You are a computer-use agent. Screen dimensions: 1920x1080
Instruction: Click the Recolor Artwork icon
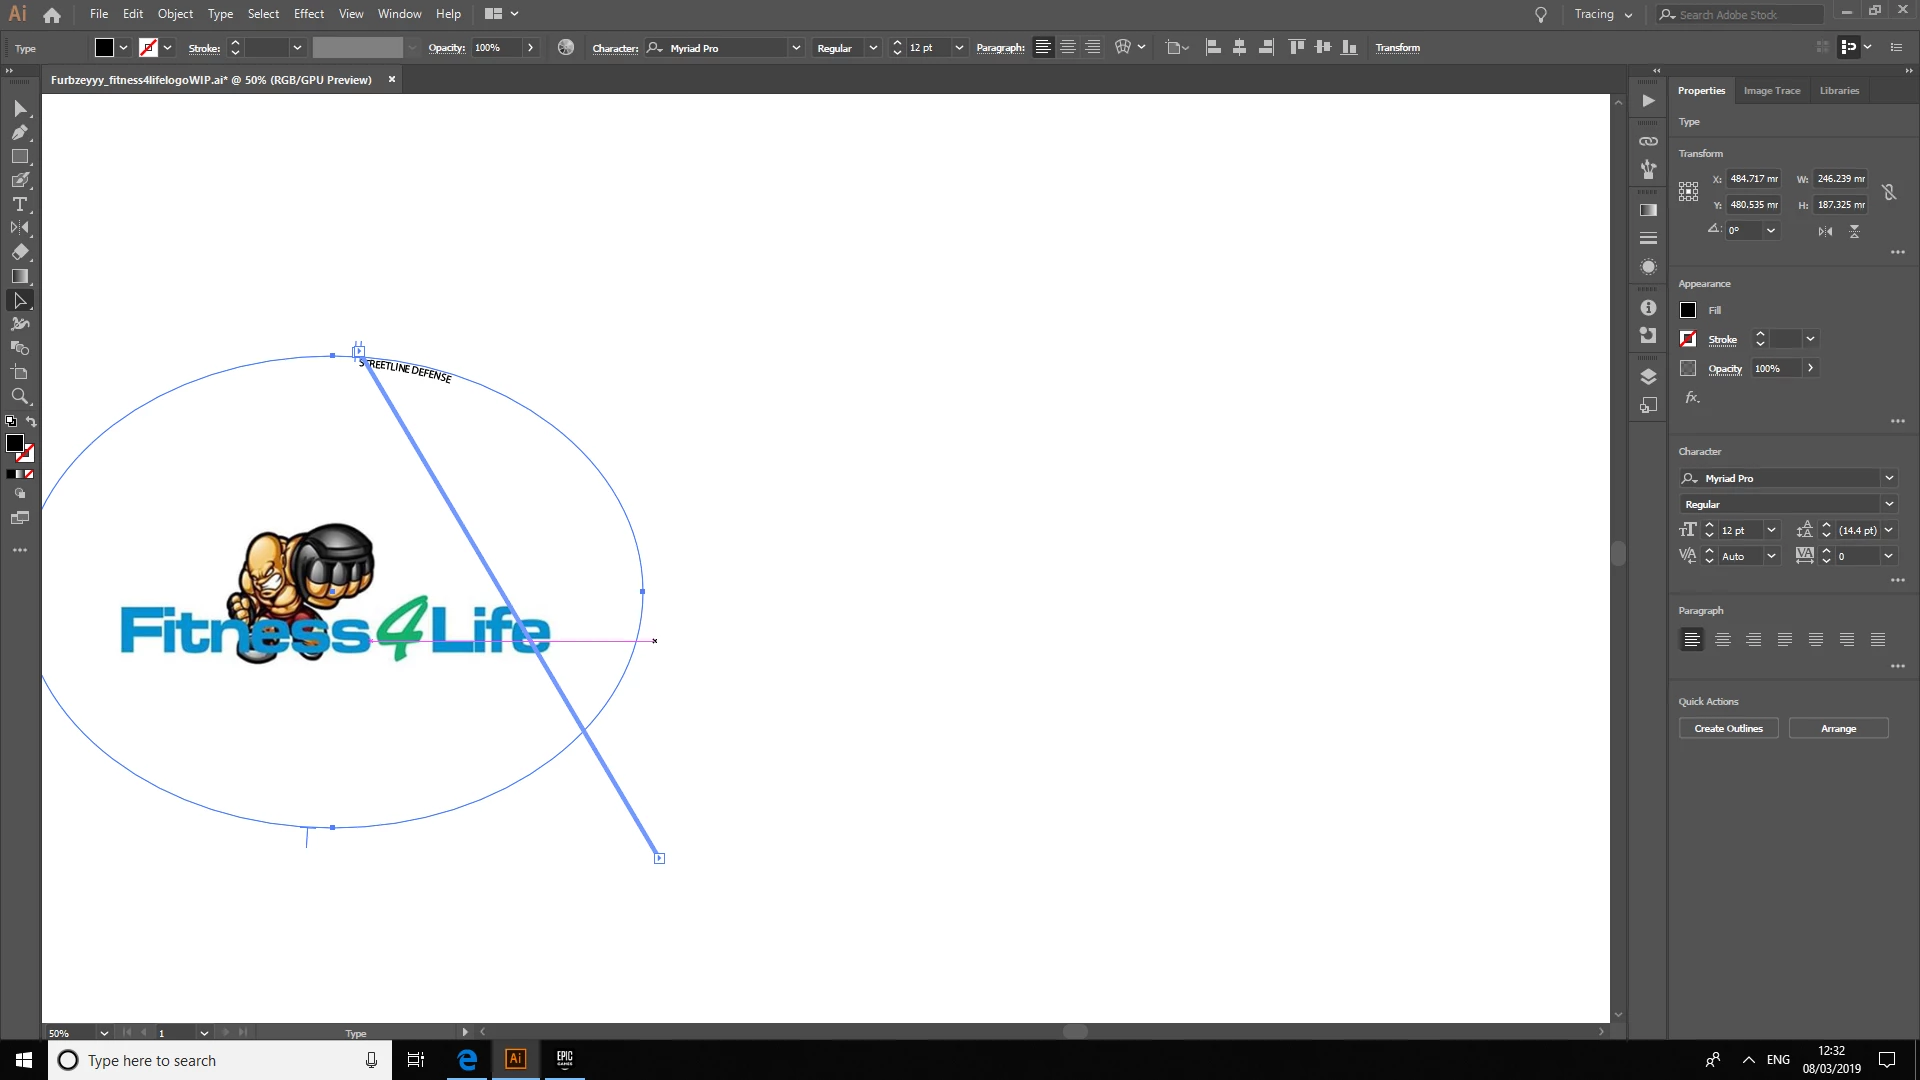click(566, 47)
